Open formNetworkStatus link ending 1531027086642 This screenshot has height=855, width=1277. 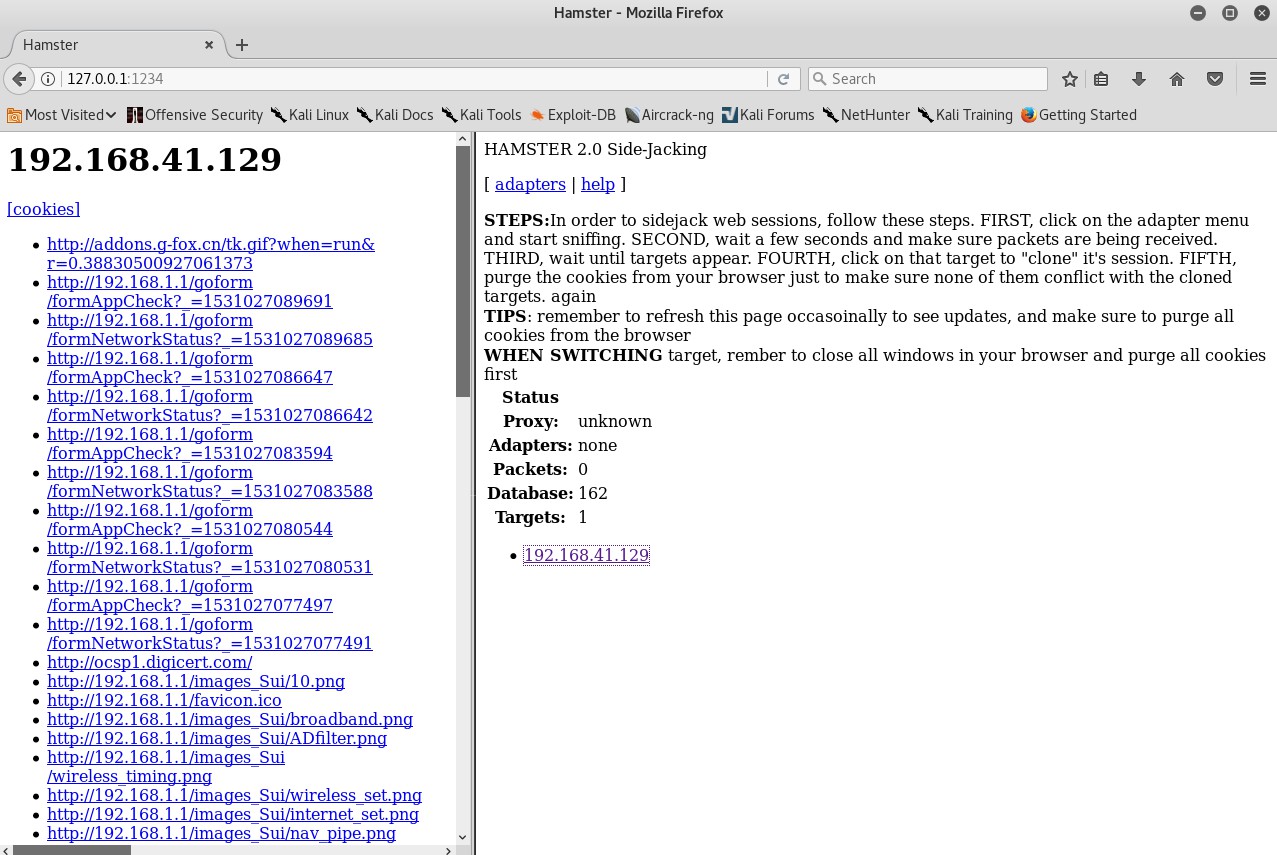pos(210,406)
